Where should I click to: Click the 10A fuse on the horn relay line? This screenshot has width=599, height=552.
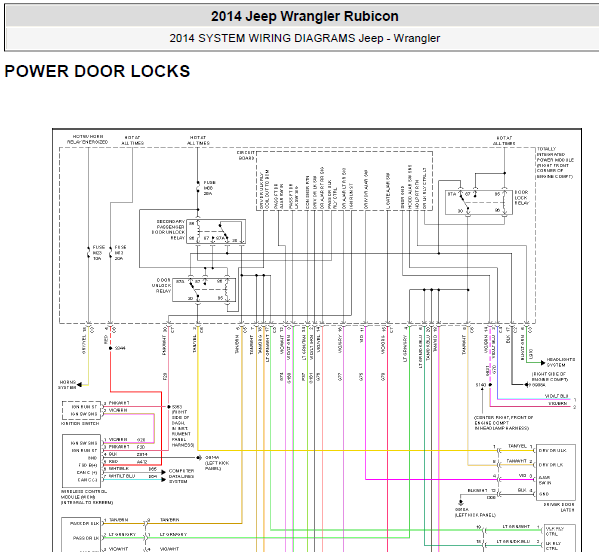(x=89, y=253)
